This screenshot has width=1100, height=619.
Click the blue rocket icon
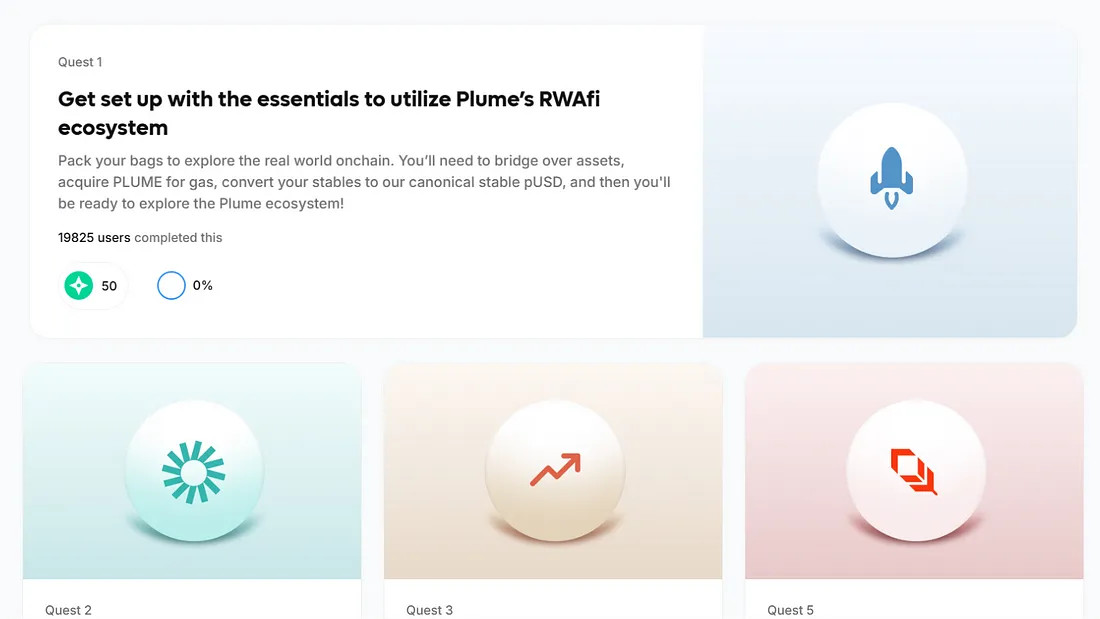click(x=891, y=178)
